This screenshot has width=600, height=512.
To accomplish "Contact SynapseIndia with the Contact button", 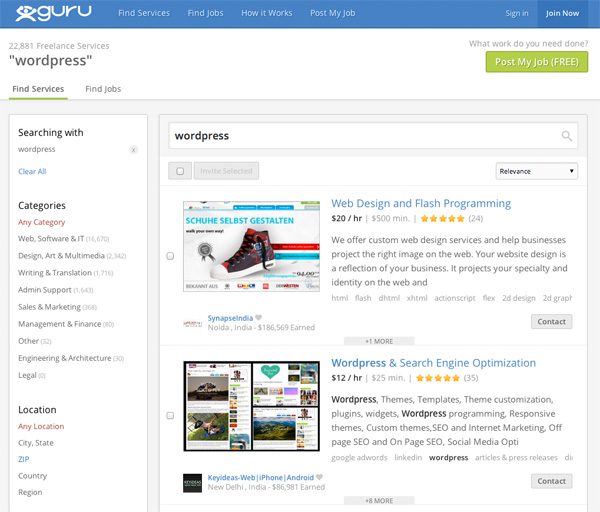I will pos(551,322).
